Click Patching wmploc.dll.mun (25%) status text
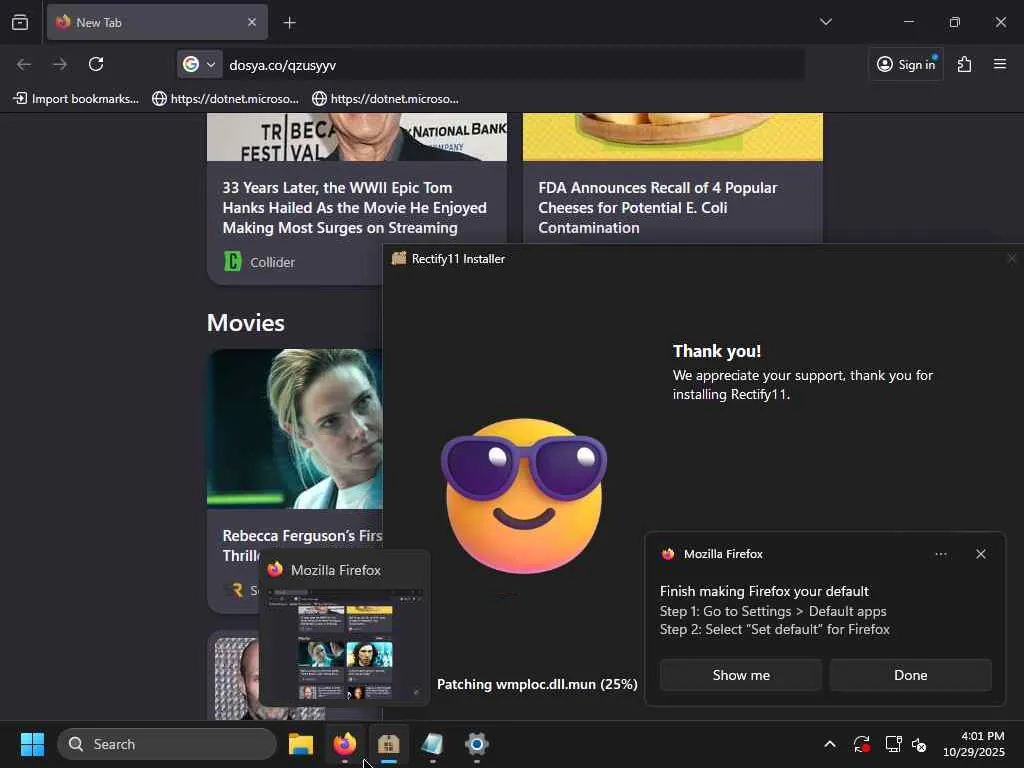1024x768 pixels. (537, 684)
